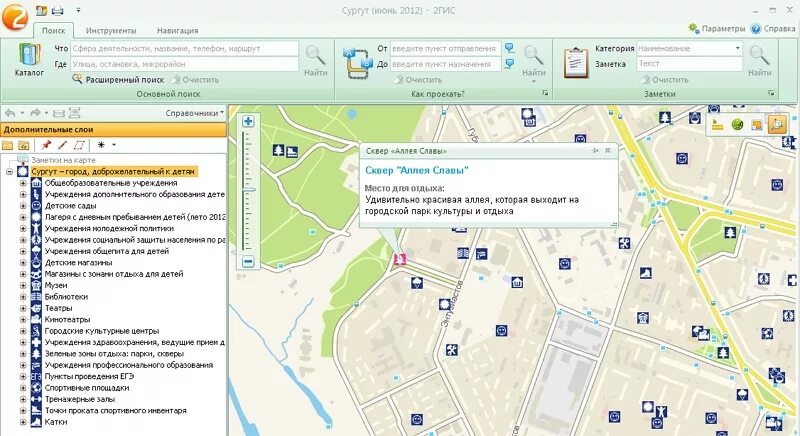
Task: Pick destination point on map icon
Action: [509, 64]
